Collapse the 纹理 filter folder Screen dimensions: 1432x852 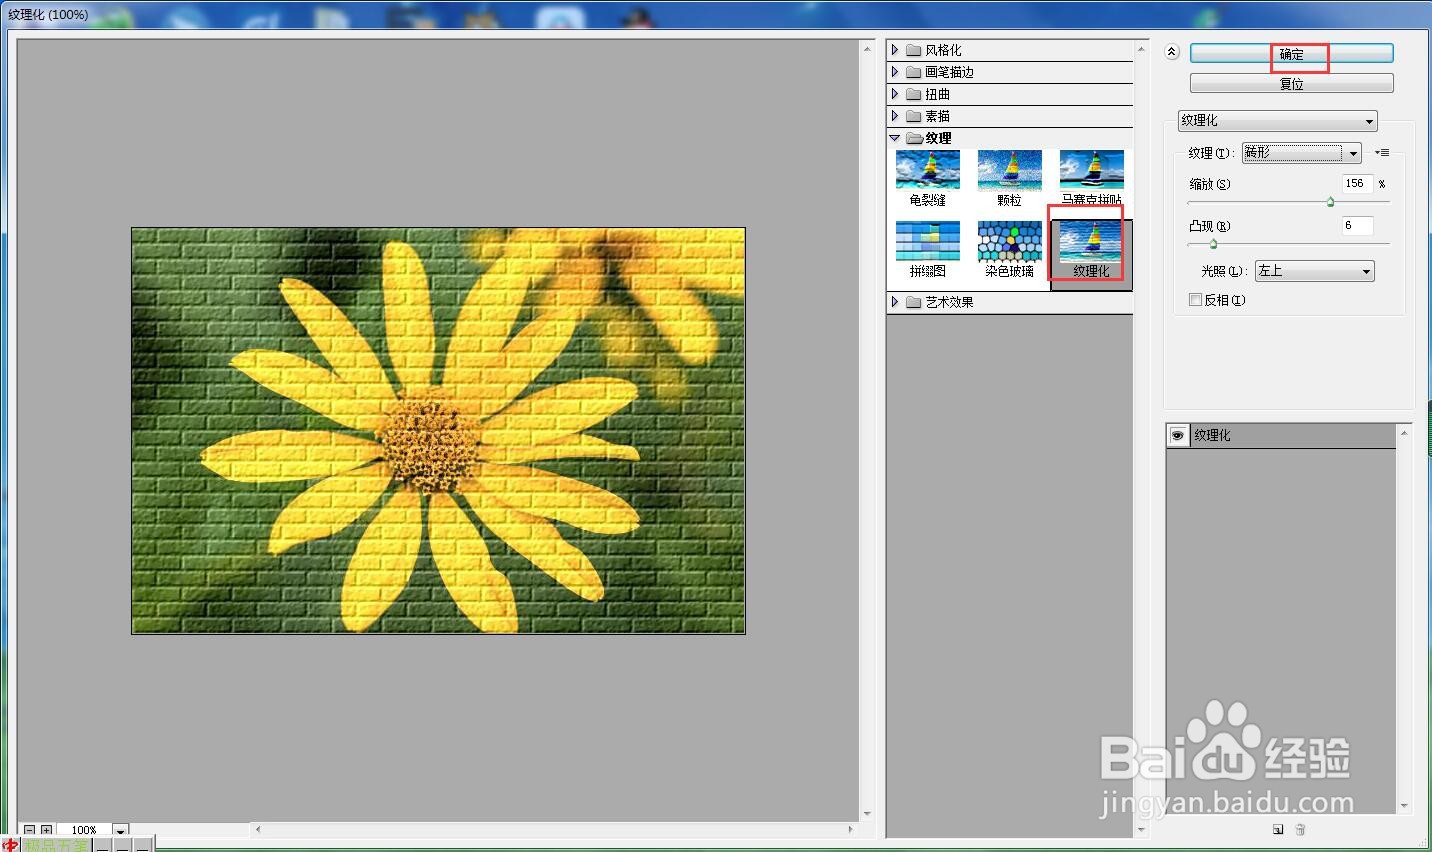[x=895, y=138]
